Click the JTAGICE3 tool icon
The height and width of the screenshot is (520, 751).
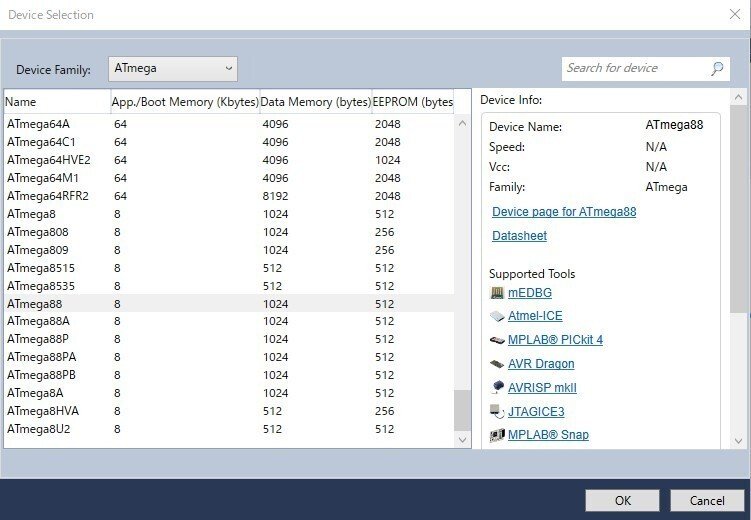(x=497, y=411)
